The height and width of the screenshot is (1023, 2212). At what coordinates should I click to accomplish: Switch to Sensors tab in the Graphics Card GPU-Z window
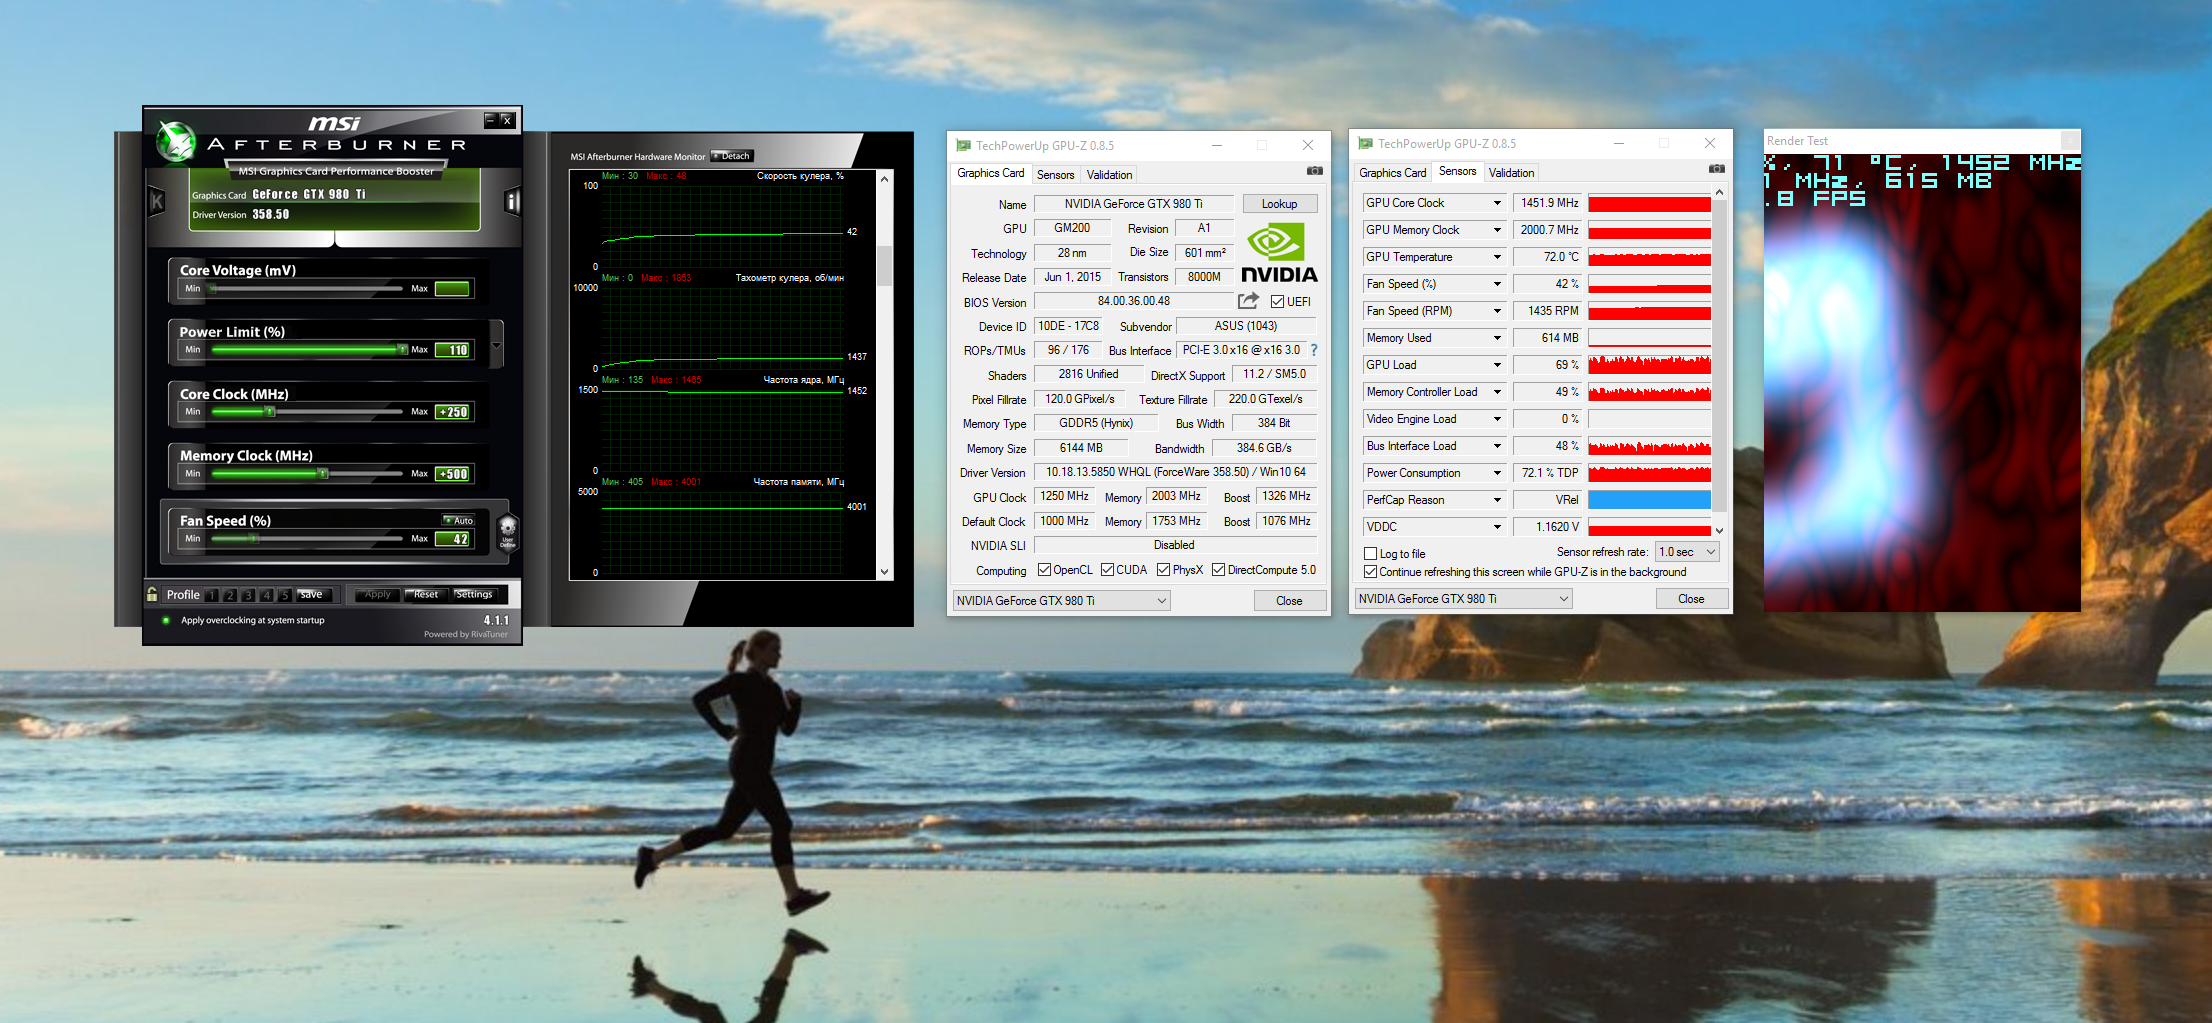(x=1055, y=175)
